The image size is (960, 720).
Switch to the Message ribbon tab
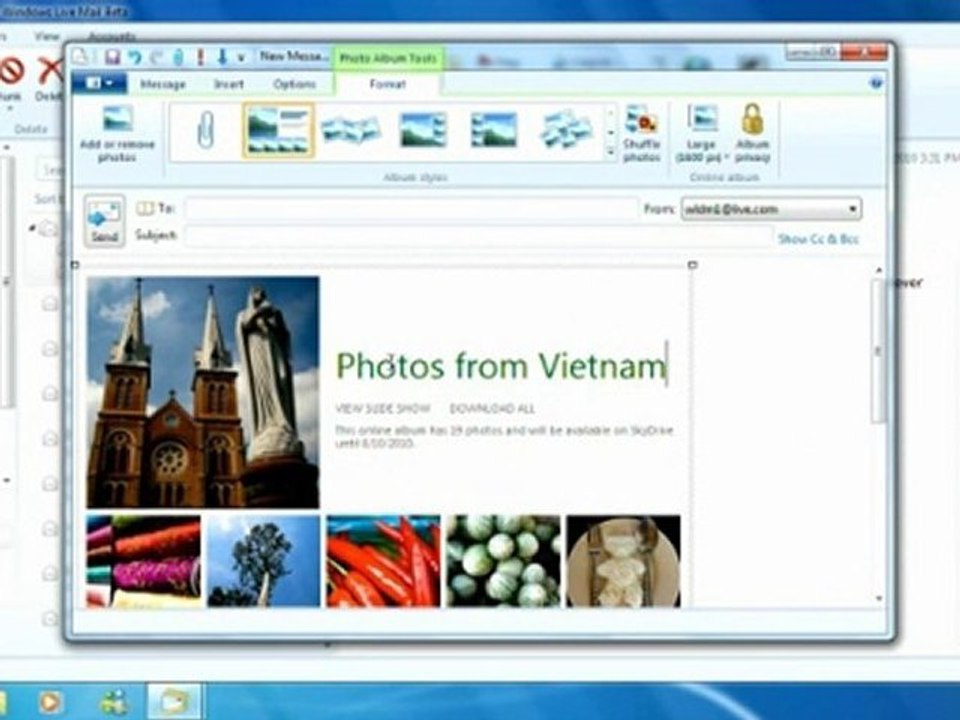[x=163, y=84]
